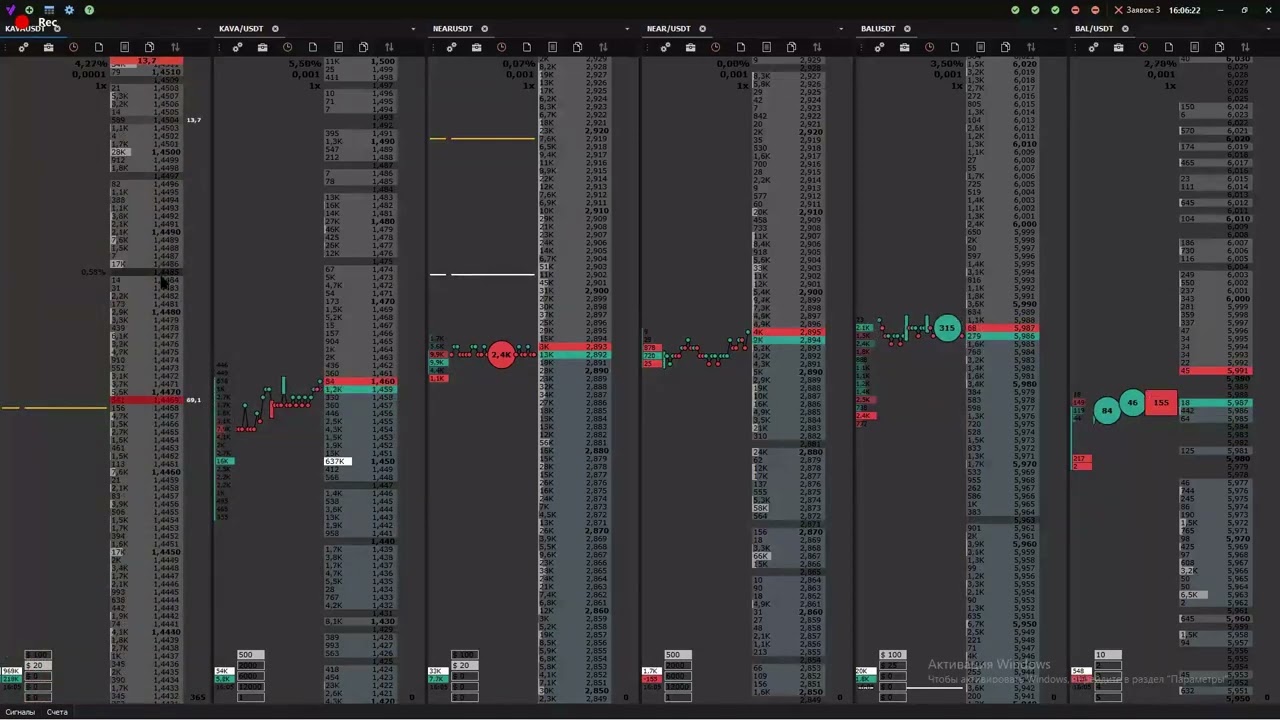
Task: Close the NEARUSDT tab
Action: 485,29
